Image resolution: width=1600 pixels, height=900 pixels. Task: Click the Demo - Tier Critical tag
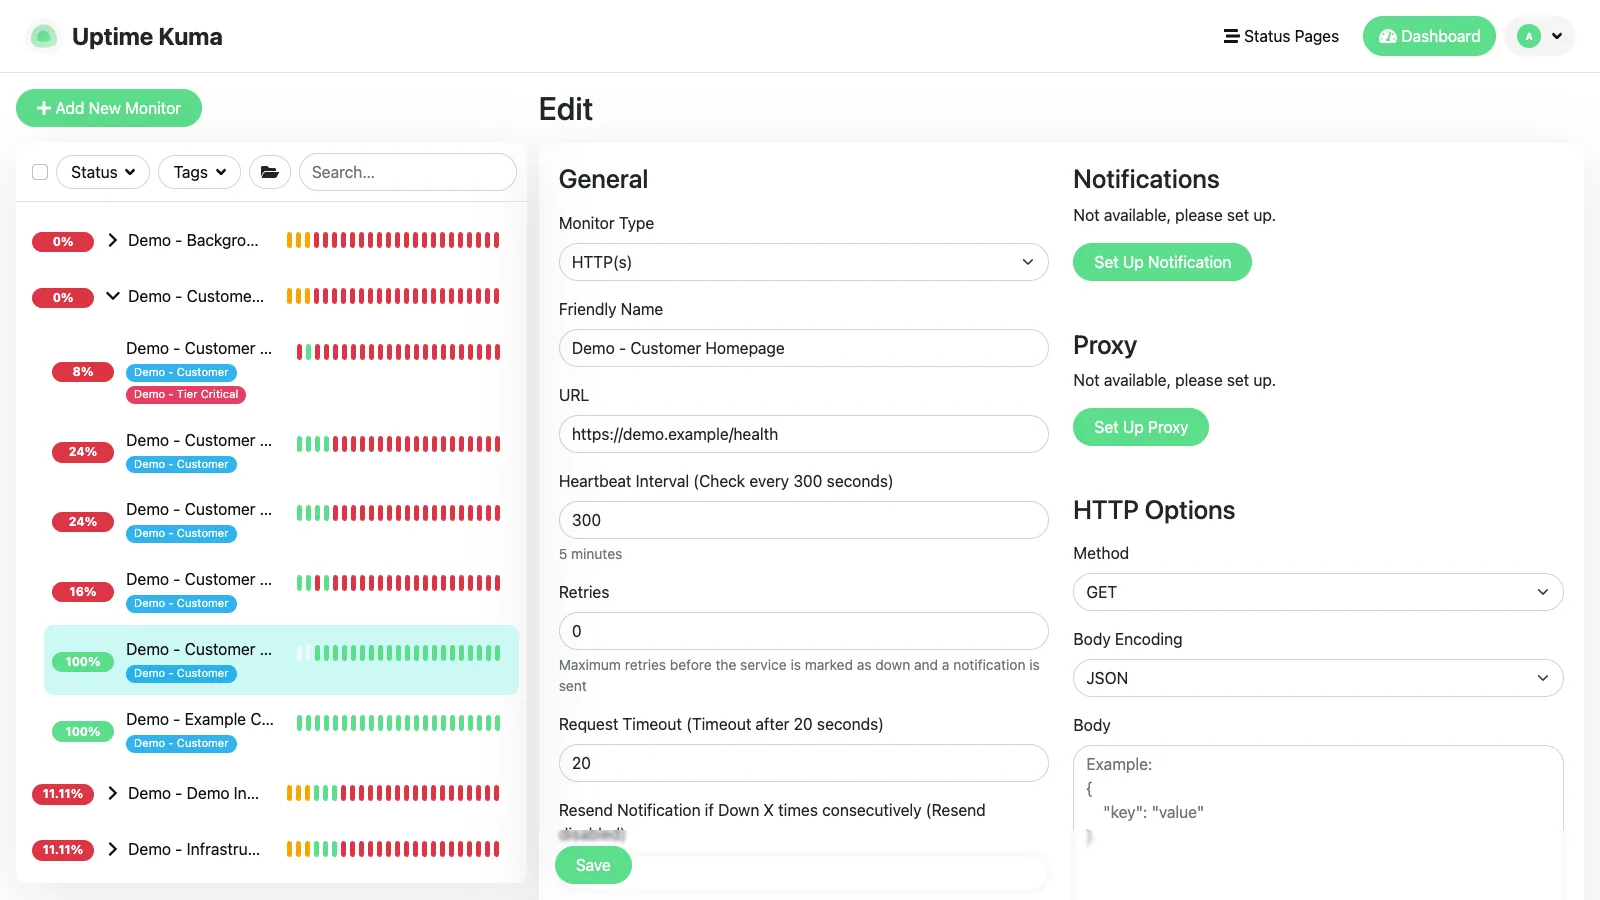pos(186,394)
